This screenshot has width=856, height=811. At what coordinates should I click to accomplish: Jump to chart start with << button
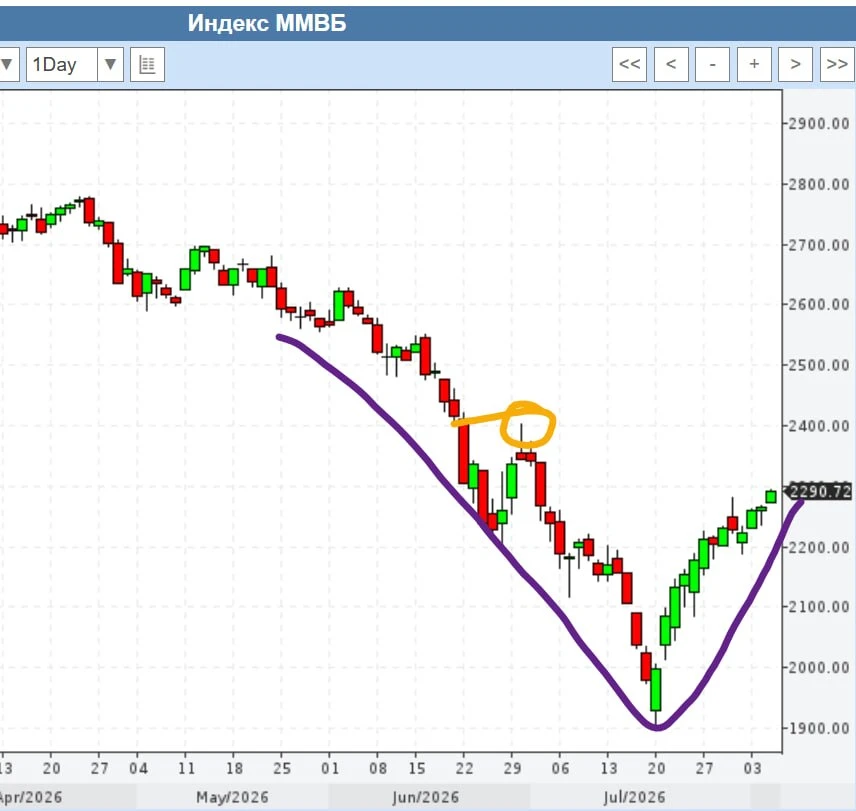[x=629, y=64]
